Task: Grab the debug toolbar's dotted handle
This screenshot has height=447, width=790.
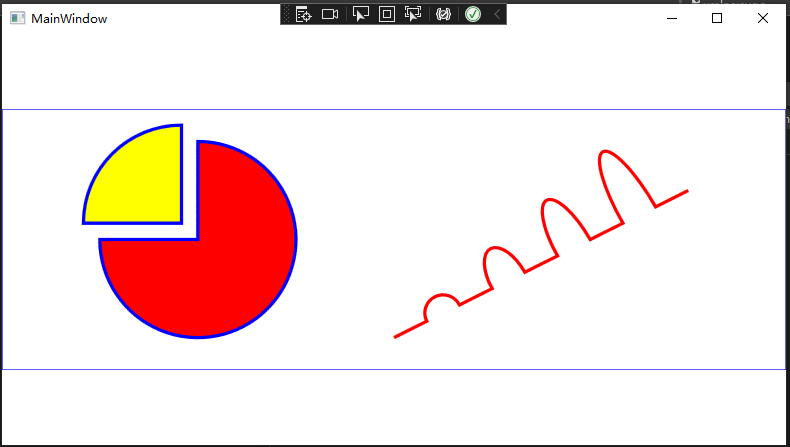Action: click(x=287, y=15)
